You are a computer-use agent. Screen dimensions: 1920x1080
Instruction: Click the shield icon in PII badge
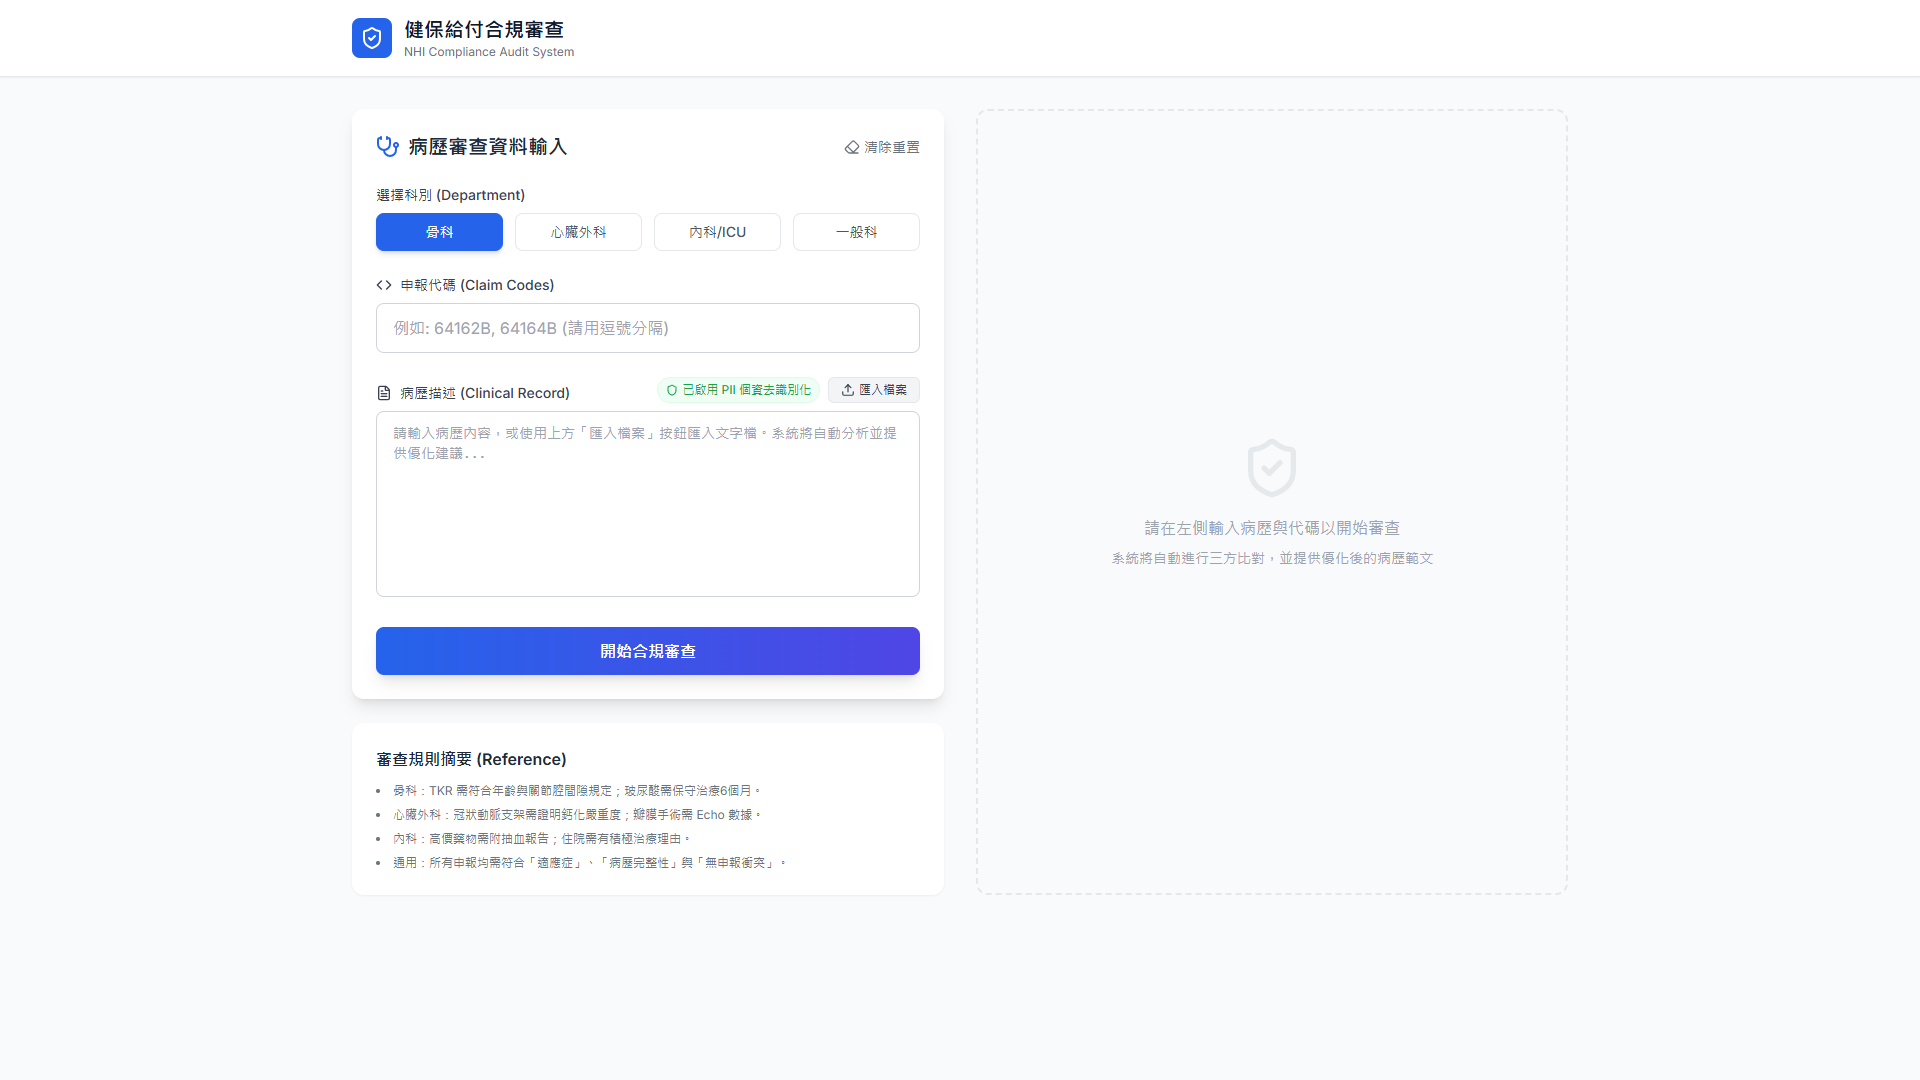(672, 390)
